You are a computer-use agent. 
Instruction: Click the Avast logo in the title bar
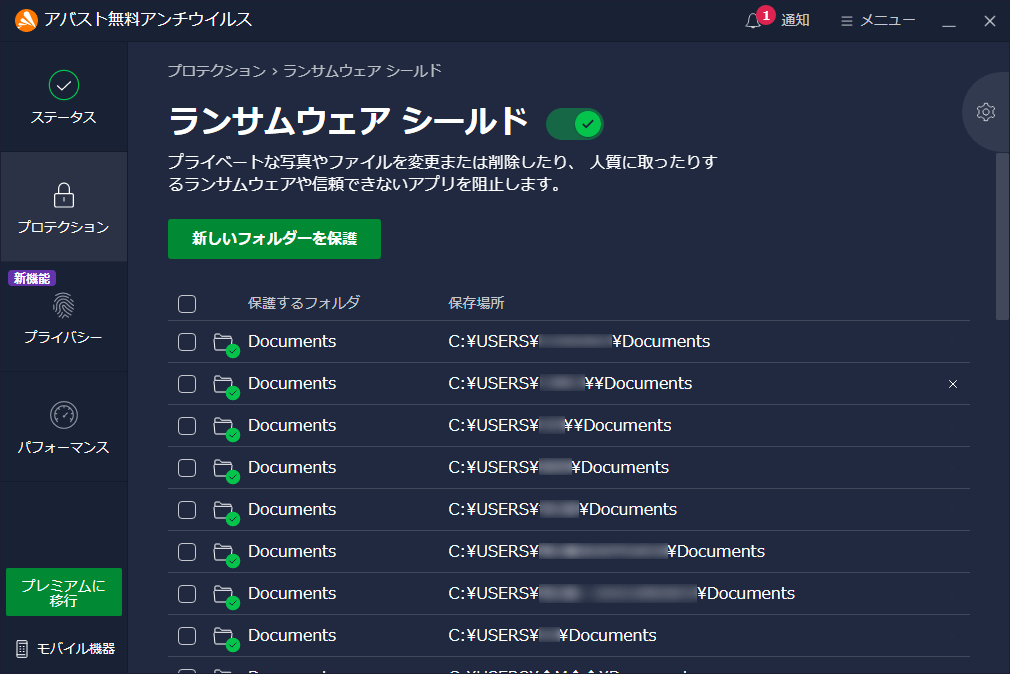pos(26,20)
